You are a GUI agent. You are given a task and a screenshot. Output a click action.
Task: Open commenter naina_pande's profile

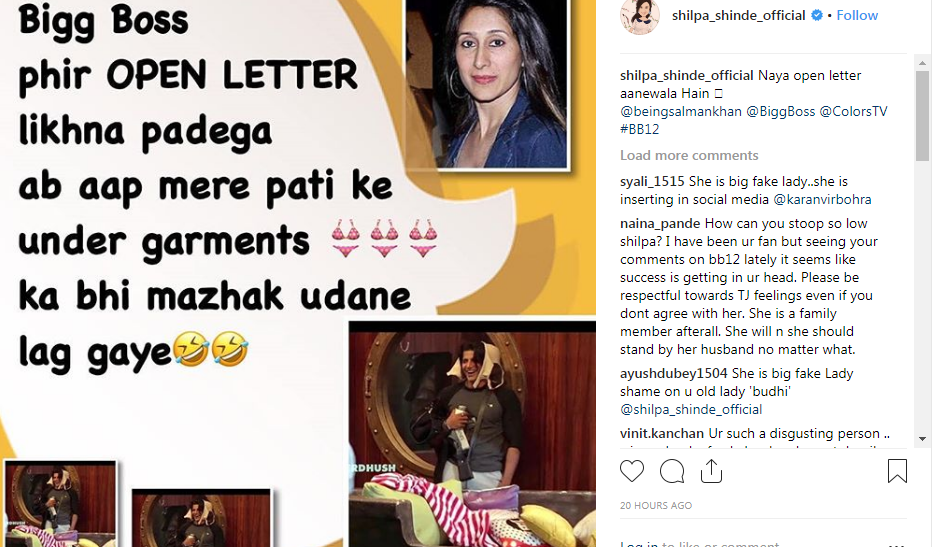660,224
